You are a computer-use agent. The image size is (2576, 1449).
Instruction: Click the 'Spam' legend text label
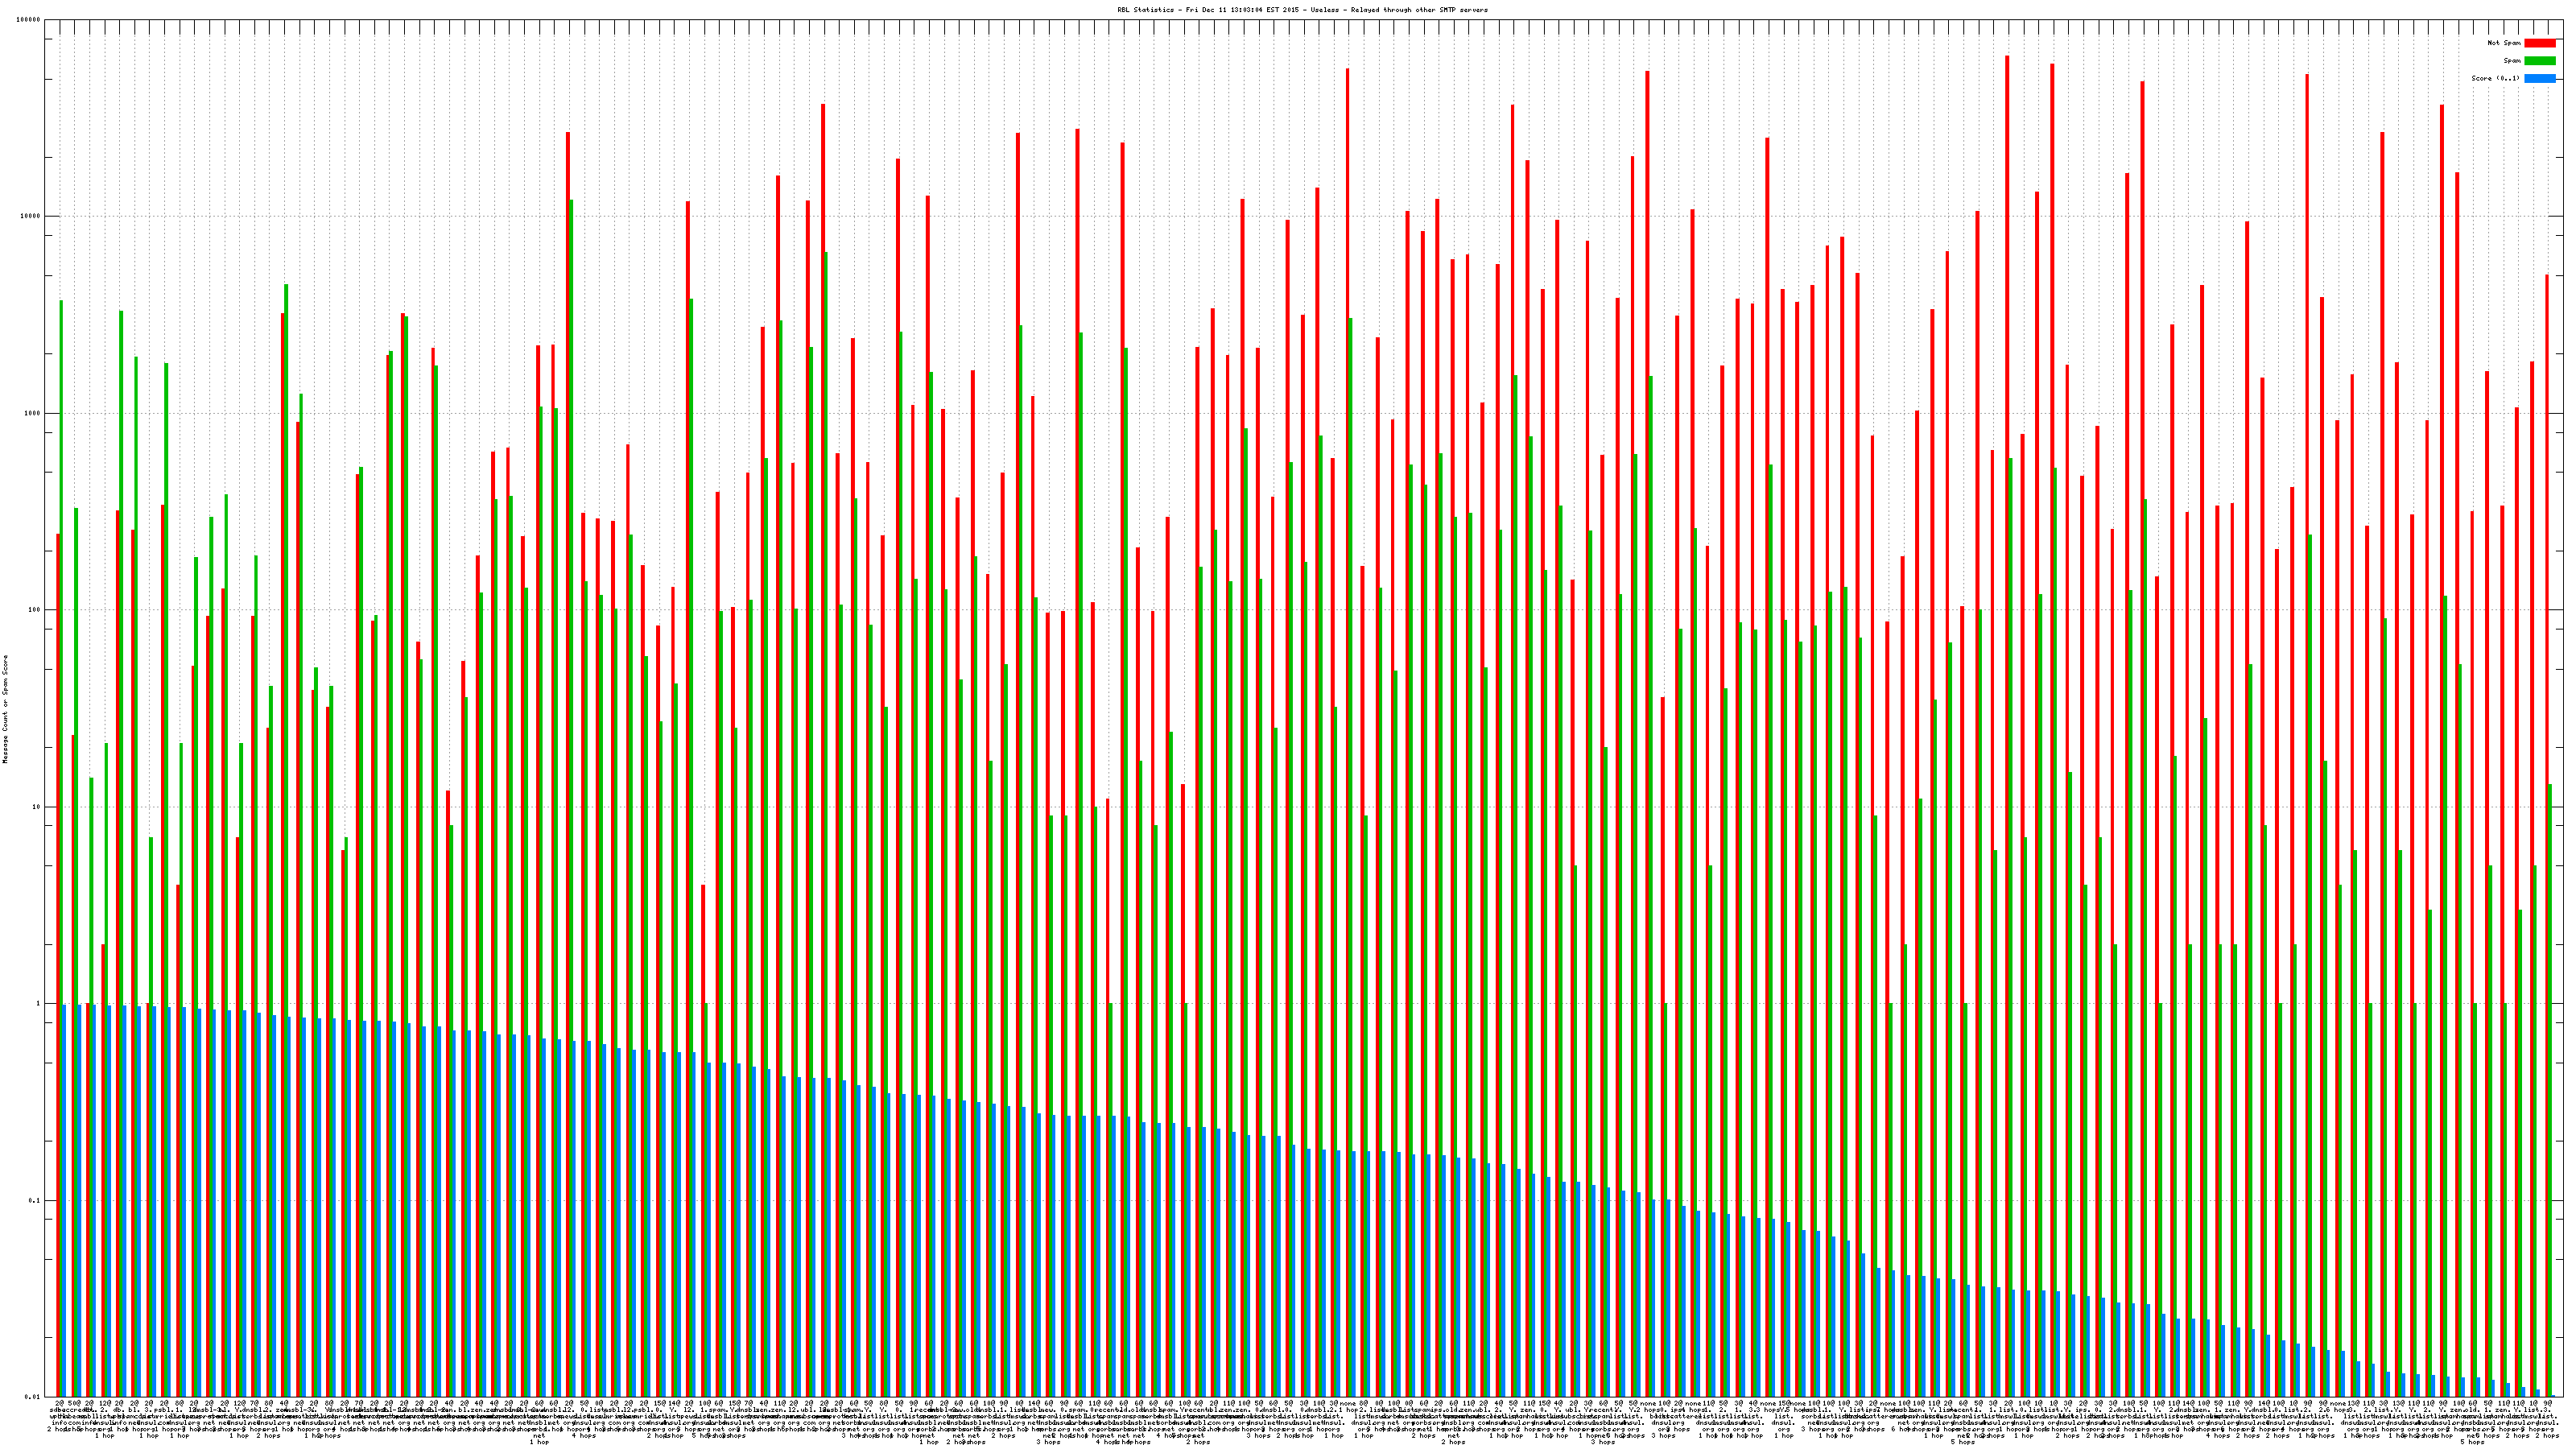[x=2512, y=61]
